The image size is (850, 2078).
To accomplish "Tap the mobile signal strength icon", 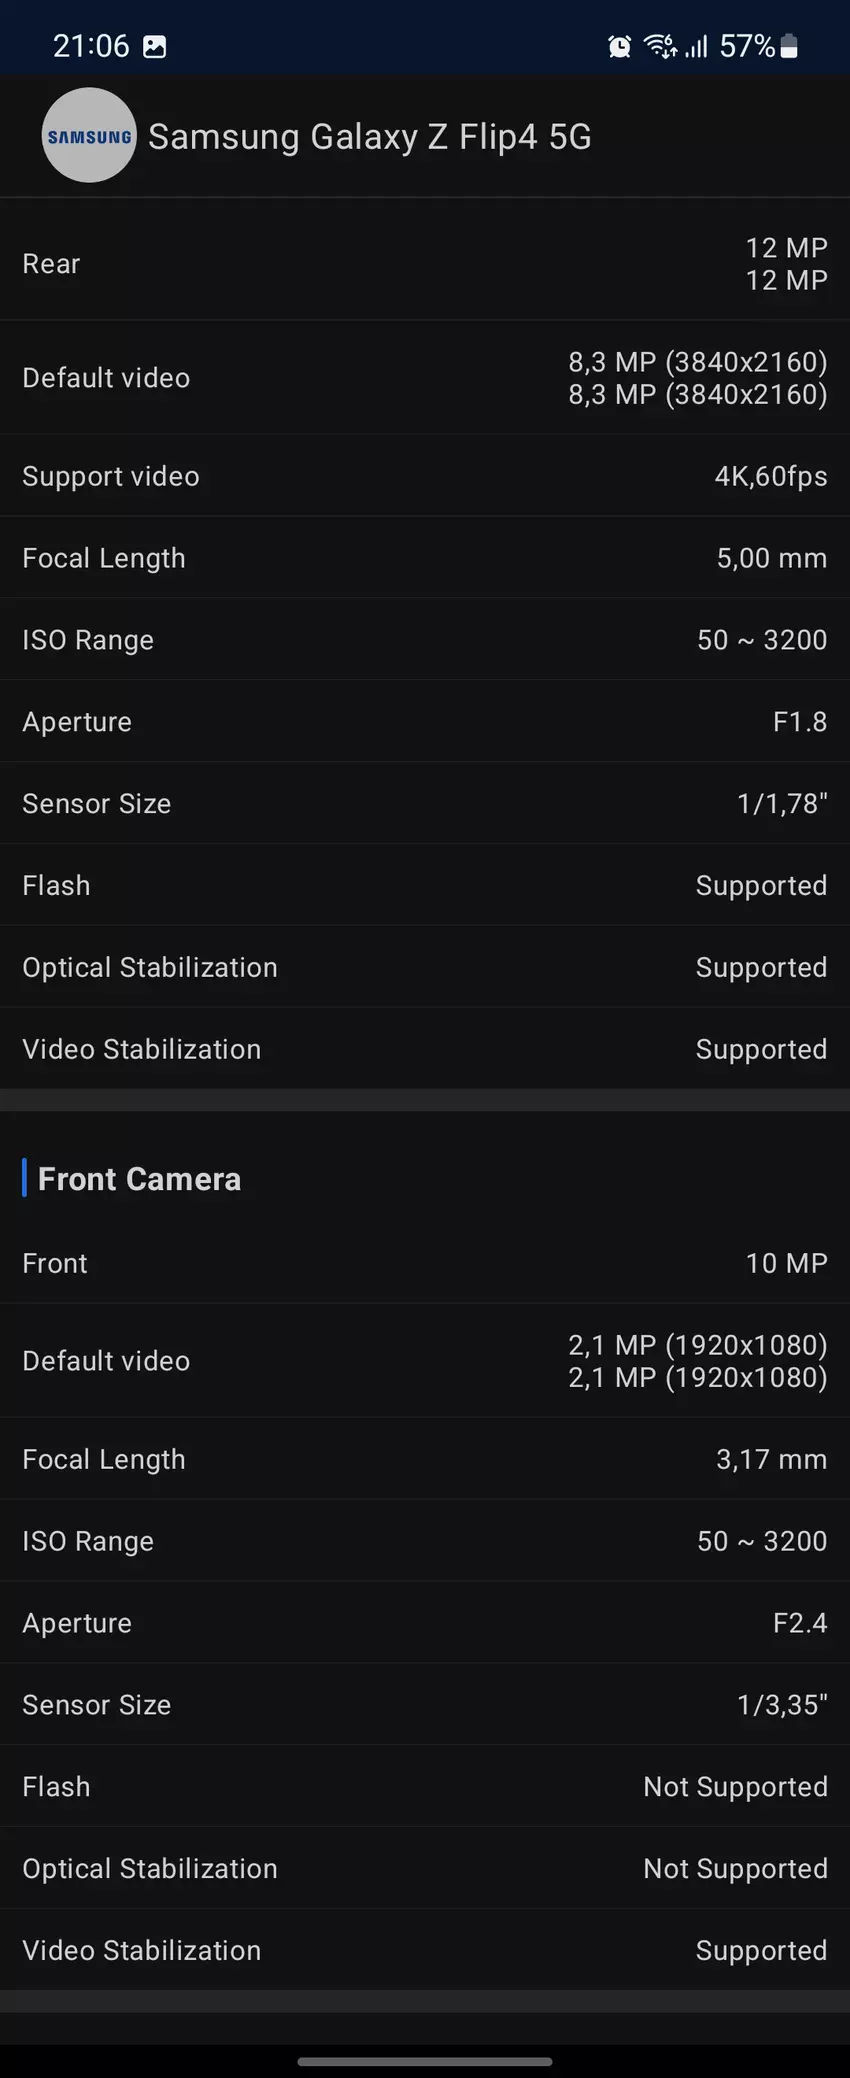I will click(x=697, y=46).
